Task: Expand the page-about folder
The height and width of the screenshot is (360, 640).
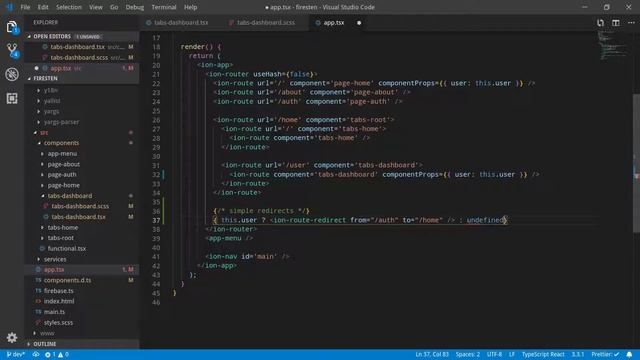Action: click(x=64, y=164)
